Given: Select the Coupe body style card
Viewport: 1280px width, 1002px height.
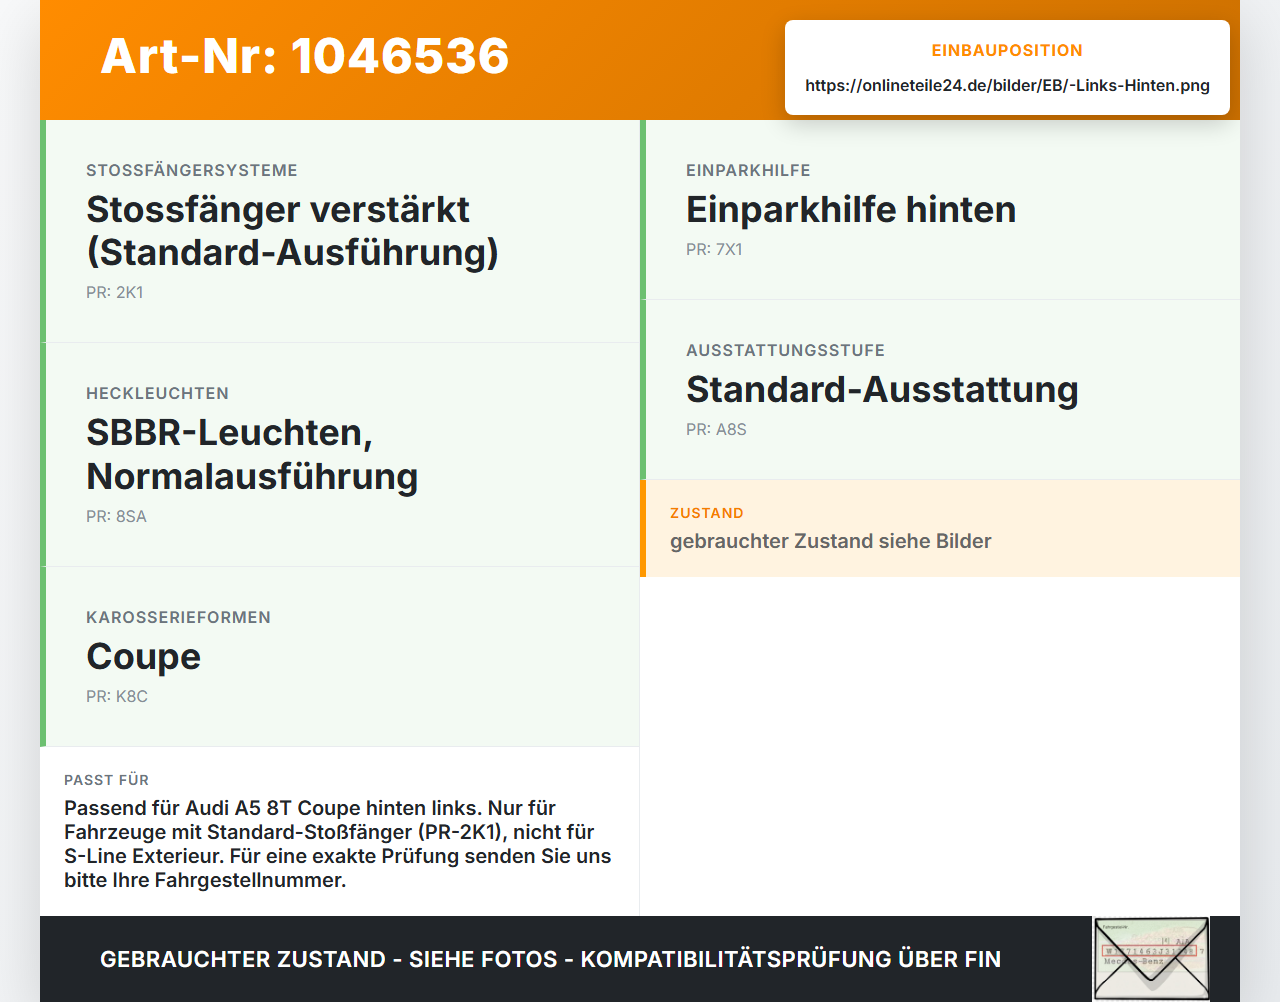Looking at the screenshot, I should [340, 657].
